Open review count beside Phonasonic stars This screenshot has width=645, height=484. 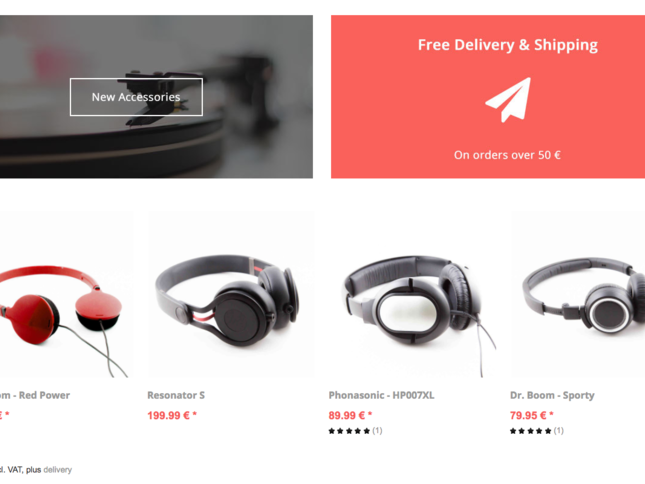pos(377,431)
